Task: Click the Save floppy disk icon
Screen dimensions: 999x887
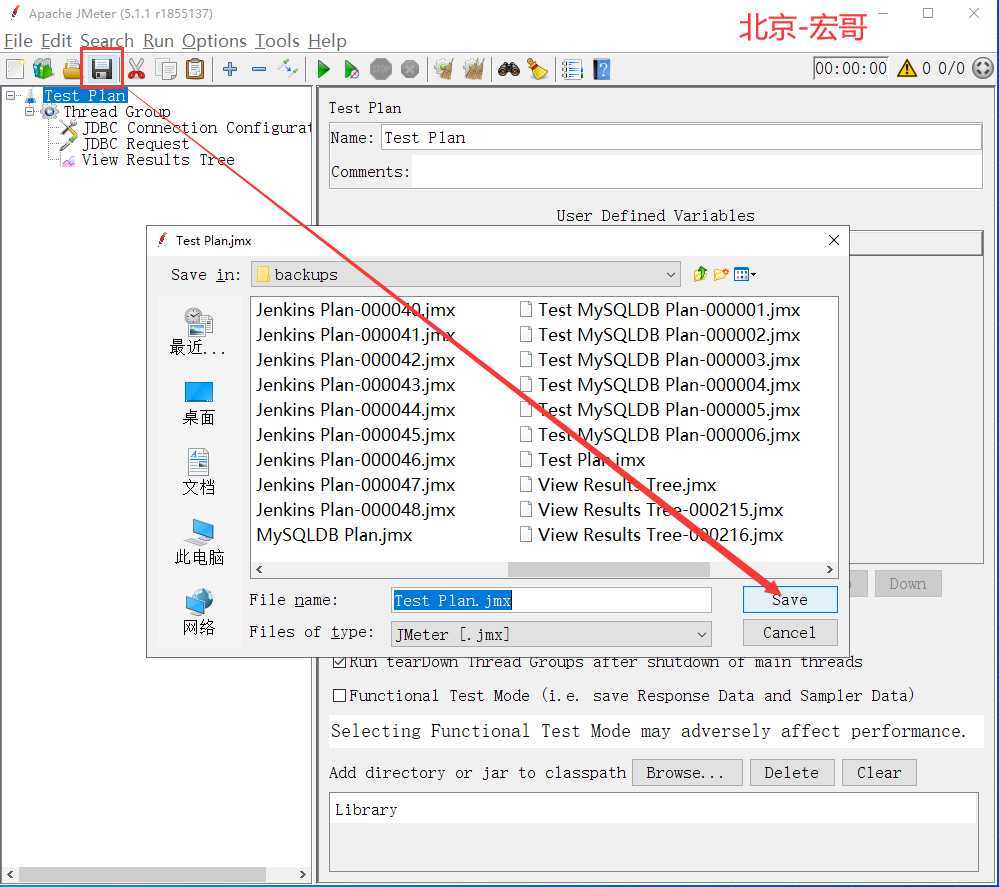Action: [102, 69]
